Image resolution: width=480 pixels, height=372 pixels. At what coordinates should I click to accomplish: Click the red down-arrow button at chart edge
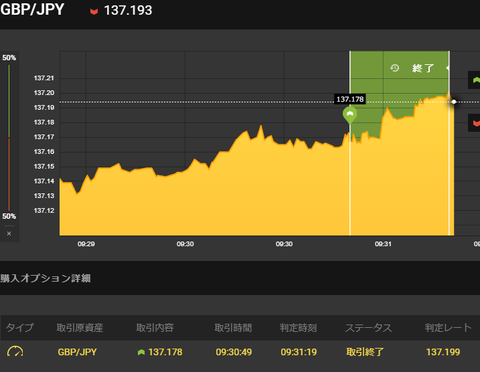(x=475, y=123)
